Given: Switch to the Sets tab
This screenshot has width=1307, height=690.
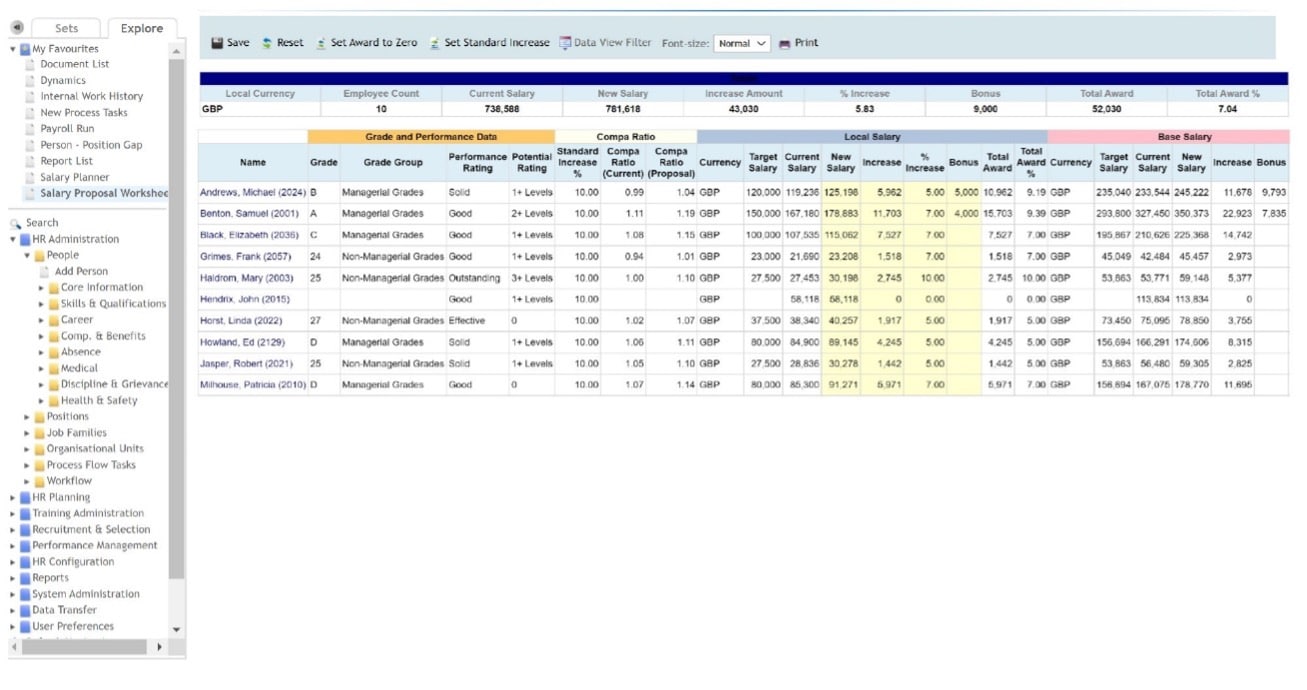Looking at the screenshot, I should [x=67, y=27].
